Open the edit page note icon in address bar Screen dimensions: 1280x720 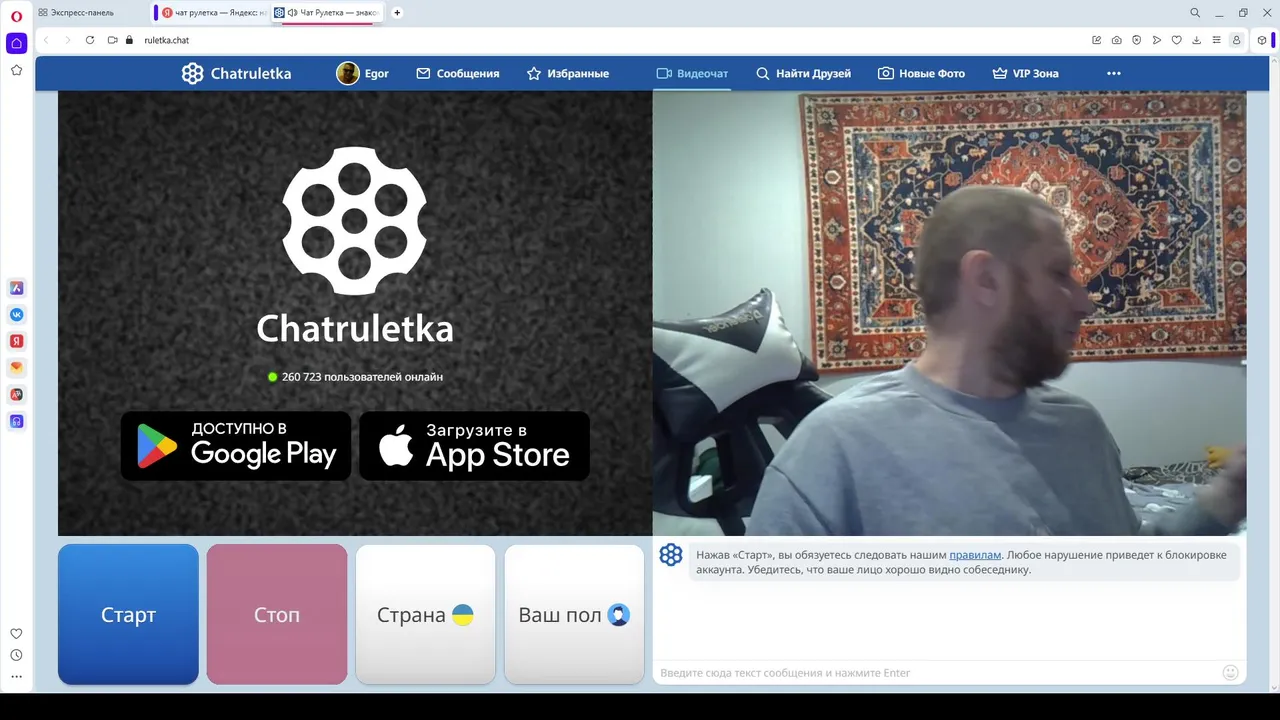(1097, 40)
